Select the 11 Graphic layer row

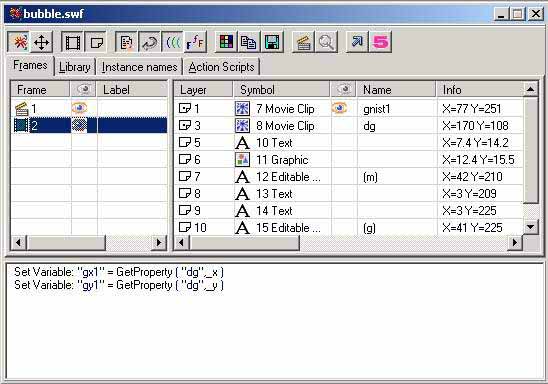(348, 160)
